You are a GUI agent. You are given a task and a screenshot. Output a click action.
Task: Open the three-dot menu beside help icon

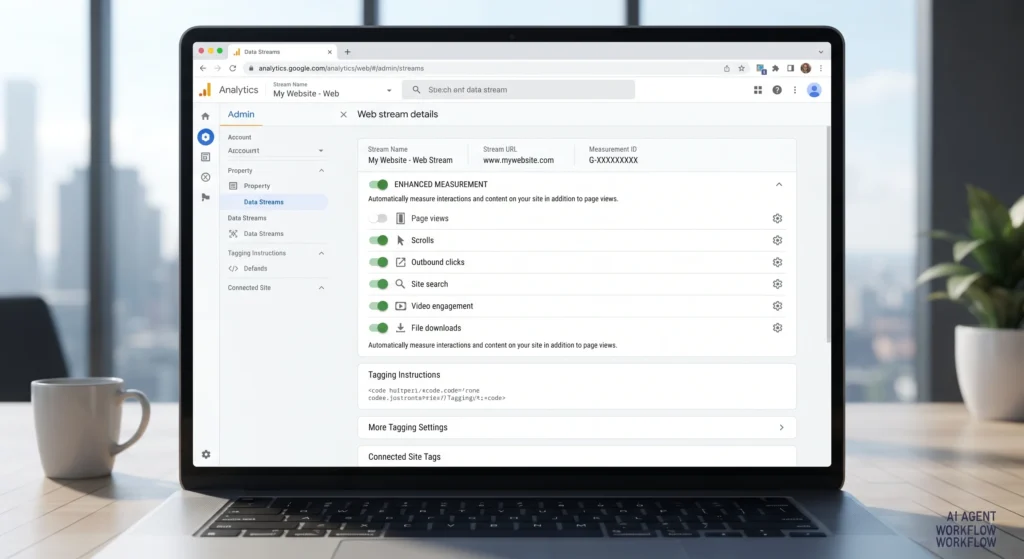[795, 90]
